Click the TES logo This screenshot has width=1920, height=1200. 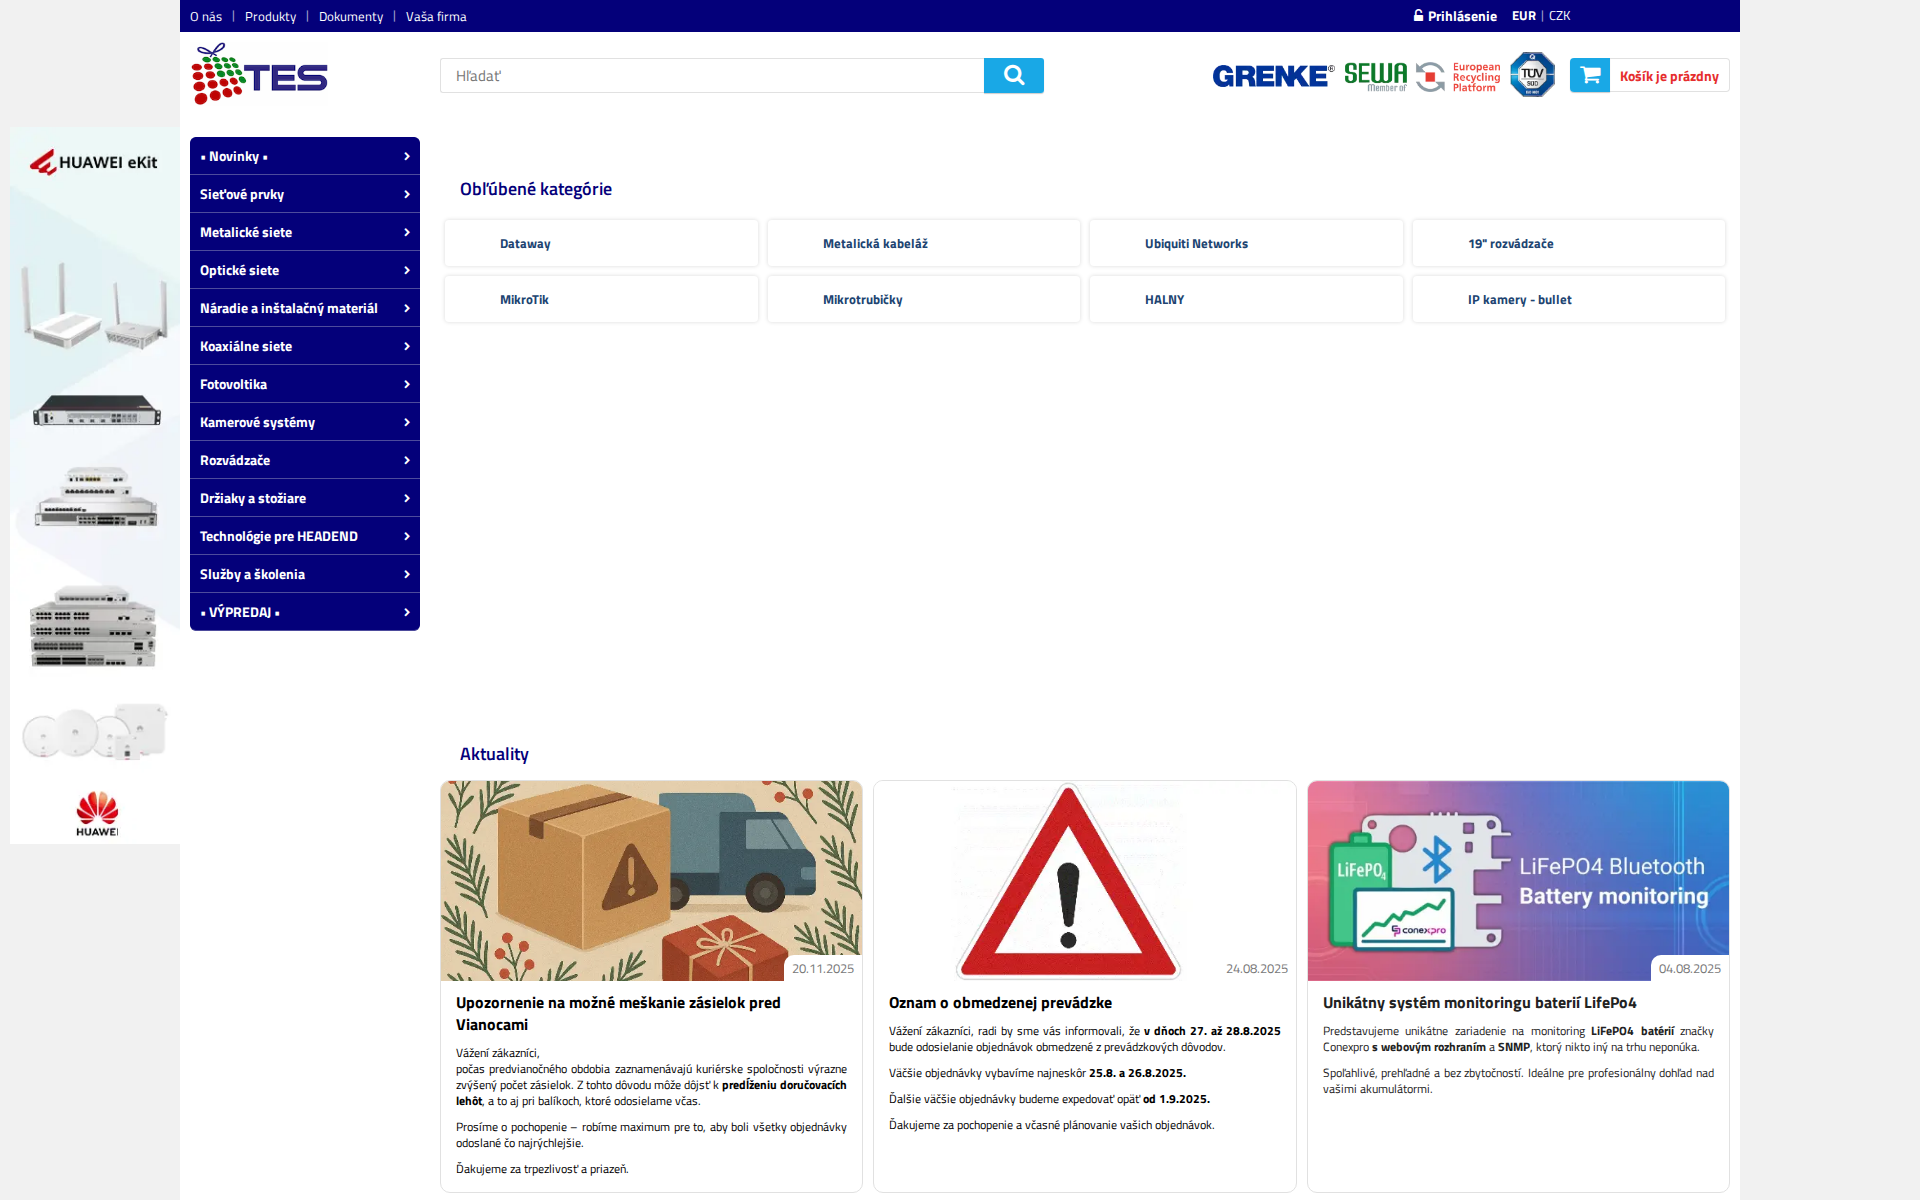coord(258,73)
